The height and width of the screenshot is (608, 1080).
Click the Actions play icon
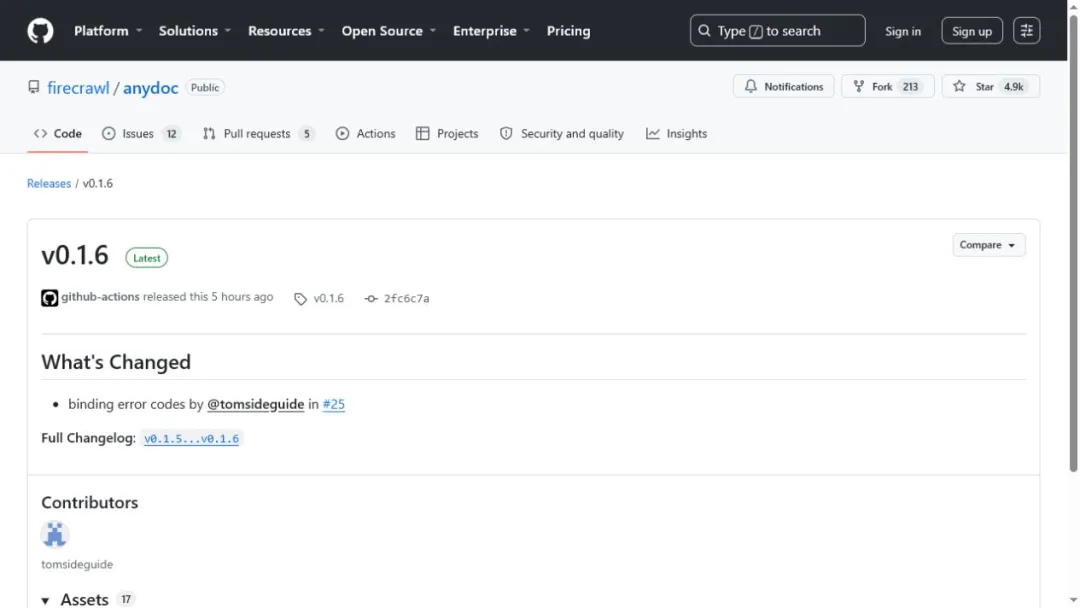tap(342, 134)
